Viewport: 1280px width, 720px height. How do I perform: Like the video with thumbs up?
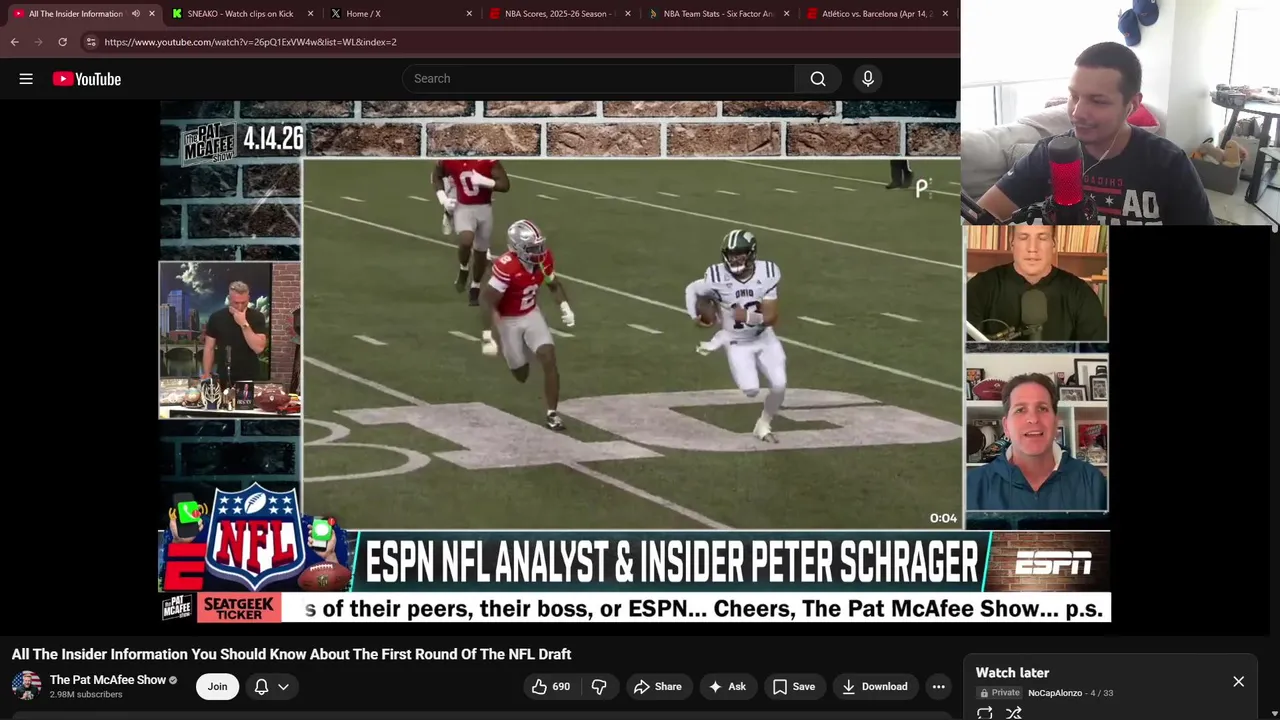click(550, 686)
